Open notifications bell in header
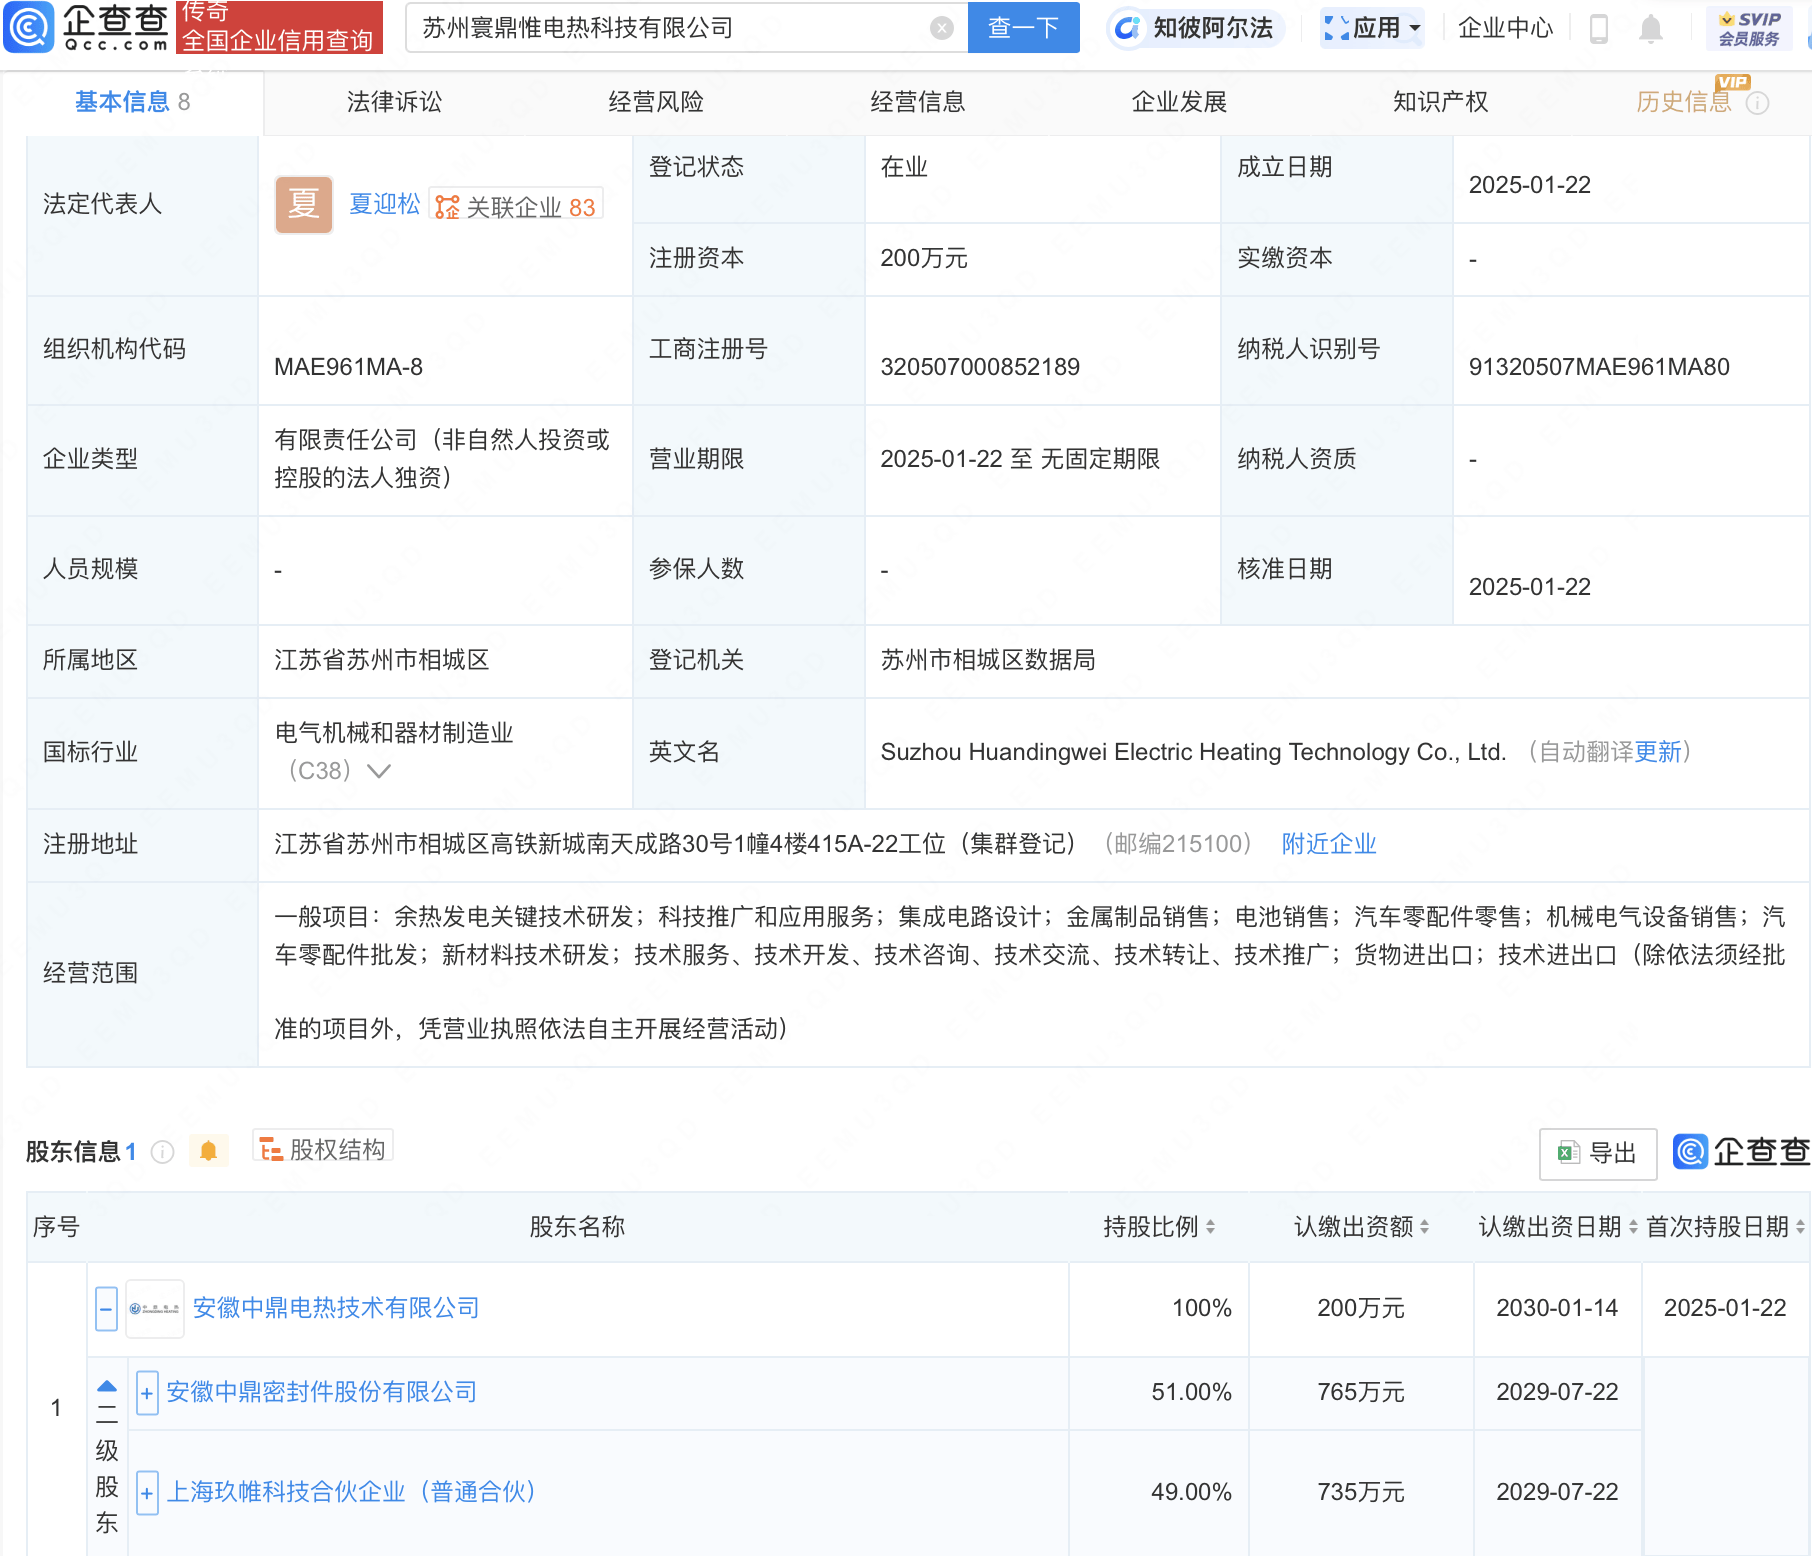The width and height of the screenshot is (1812, 1556). [x=1651, y=29]
